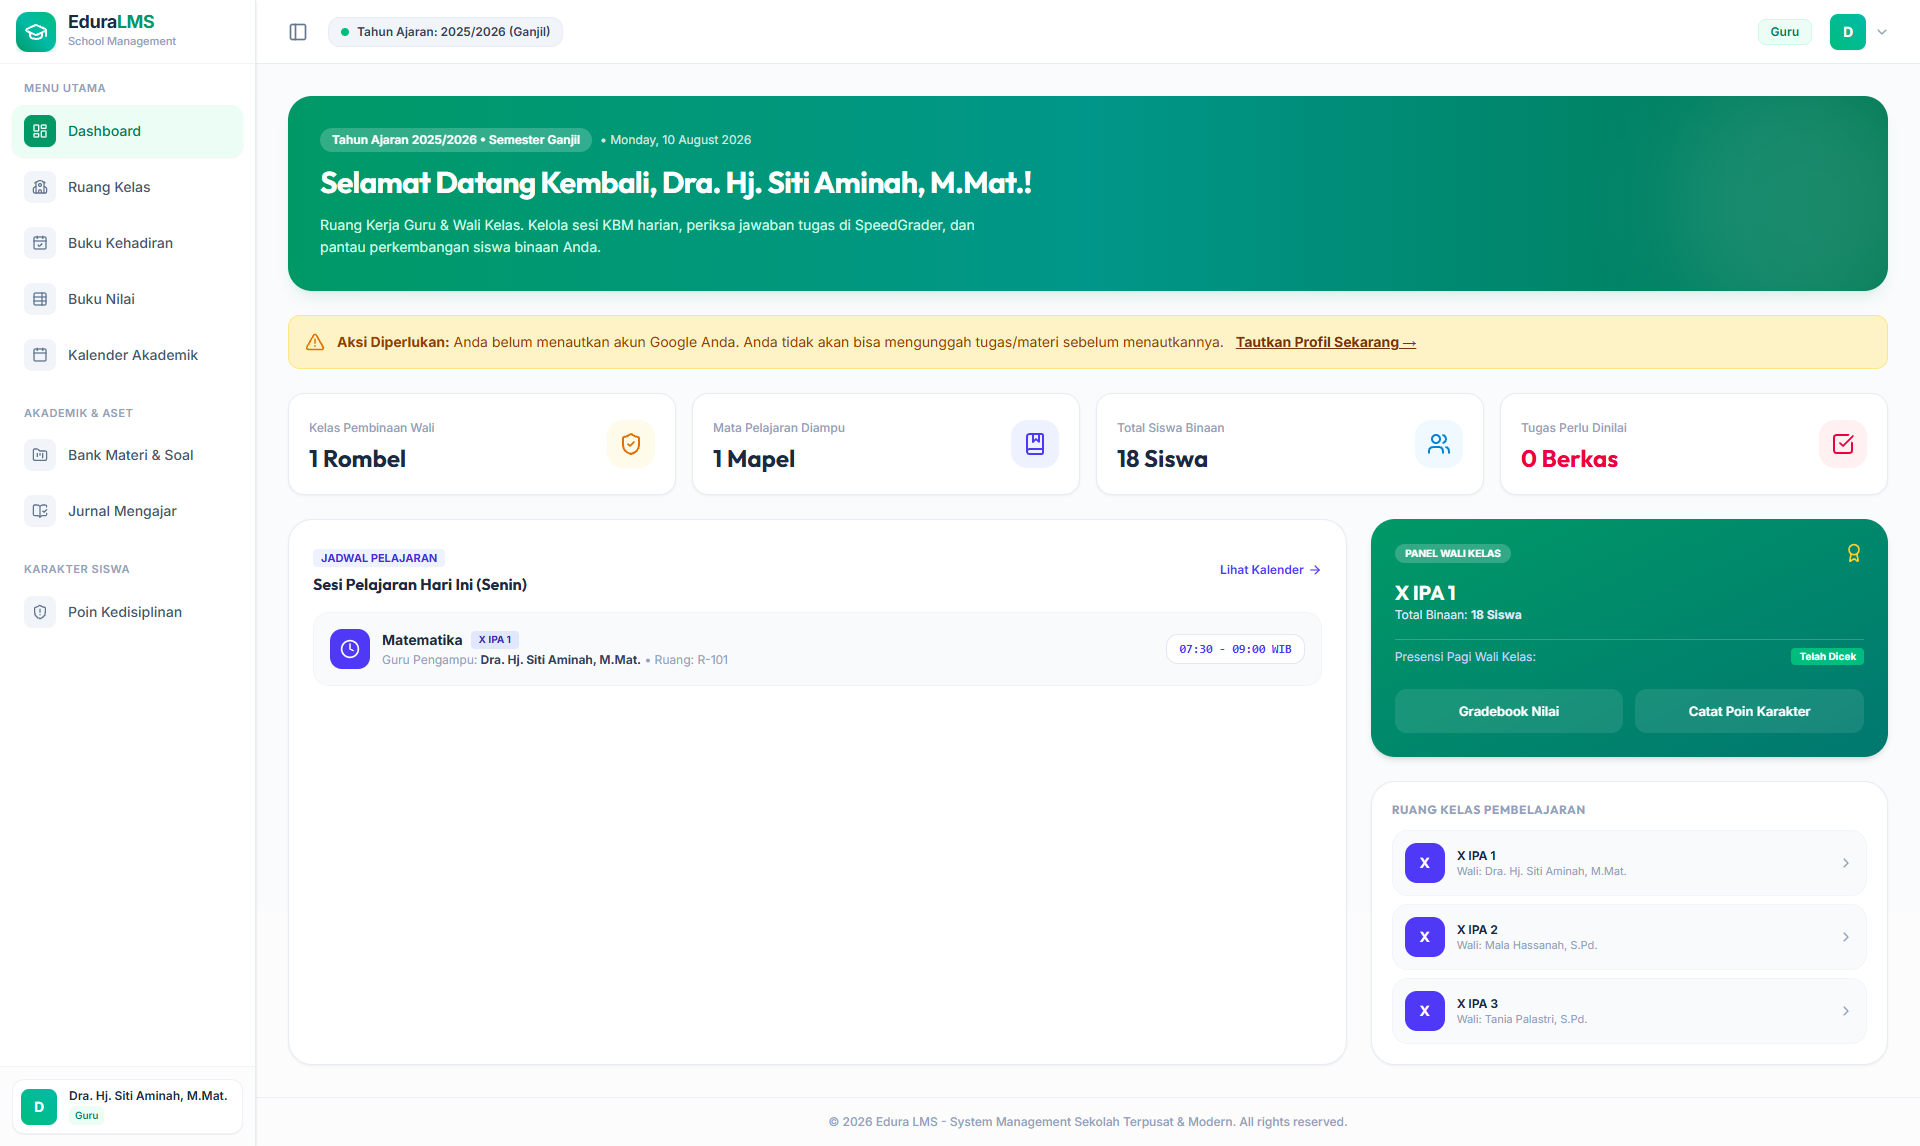This screenshot has height=1146, width=1920.
Task: Select Buku Nilai in sidebar
Action: pyautogui.click(x=127, y=299)
